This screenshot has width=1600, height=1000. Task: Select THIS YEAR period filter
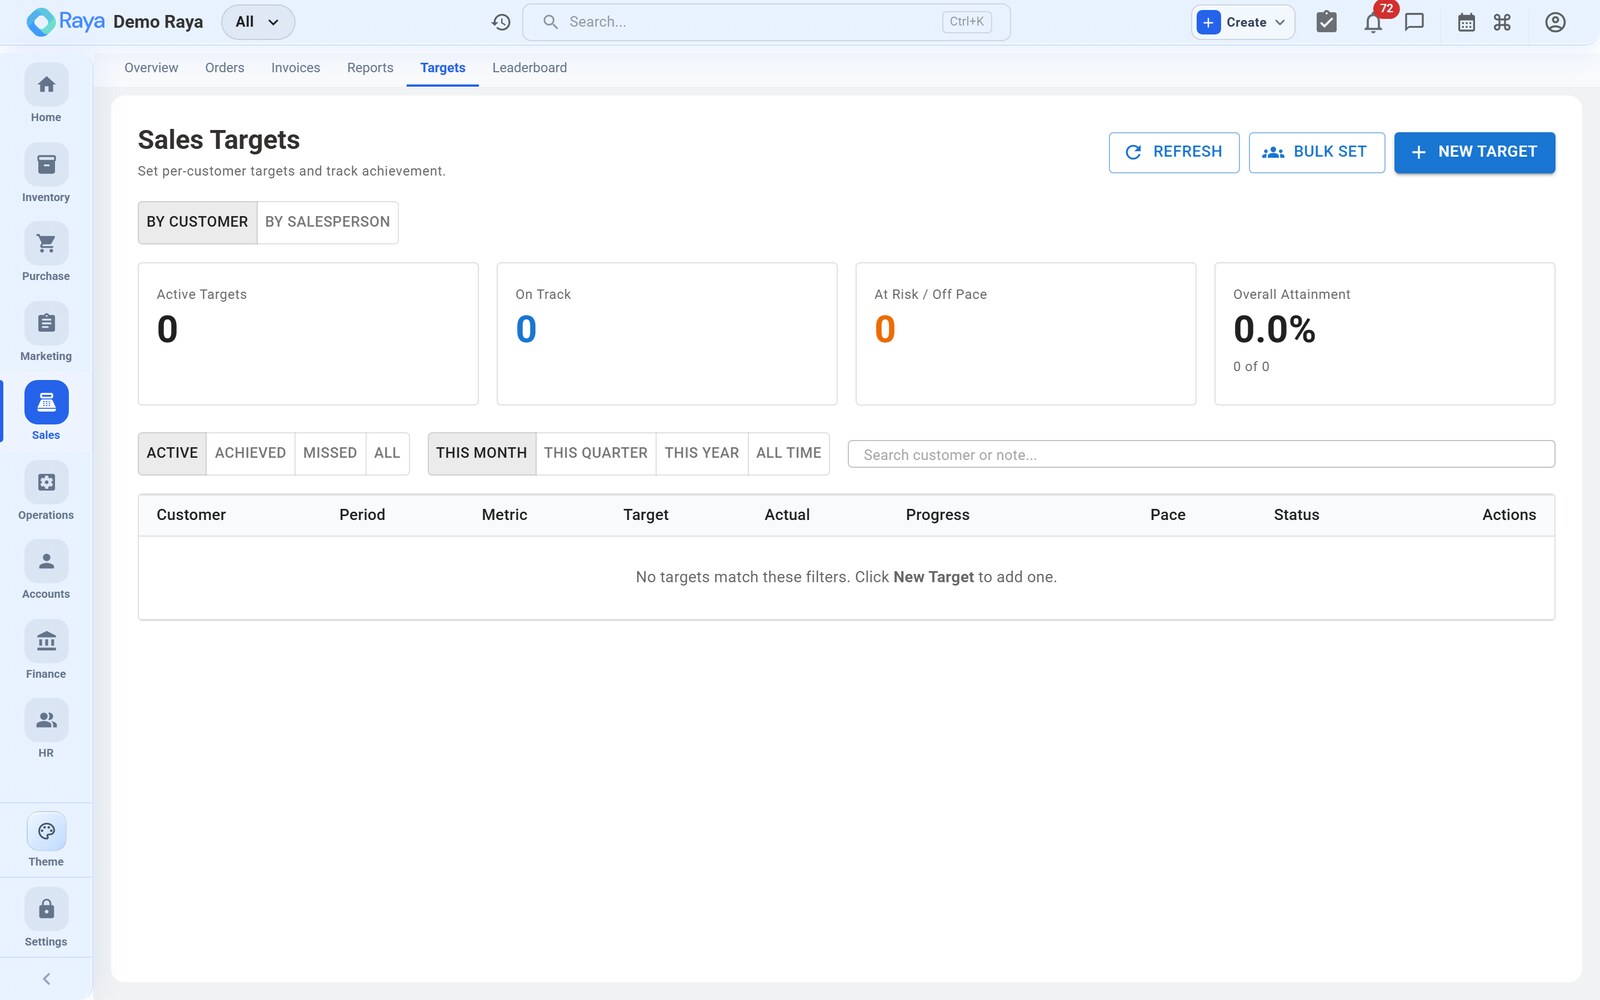[x=702, y=453]
